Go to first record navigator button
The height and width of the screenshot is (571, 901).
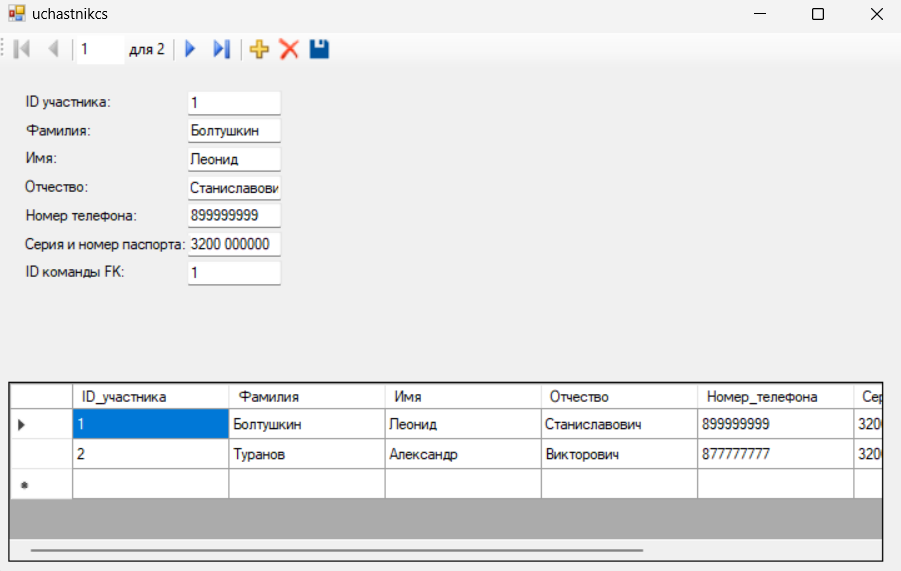[x=22, y=49]
